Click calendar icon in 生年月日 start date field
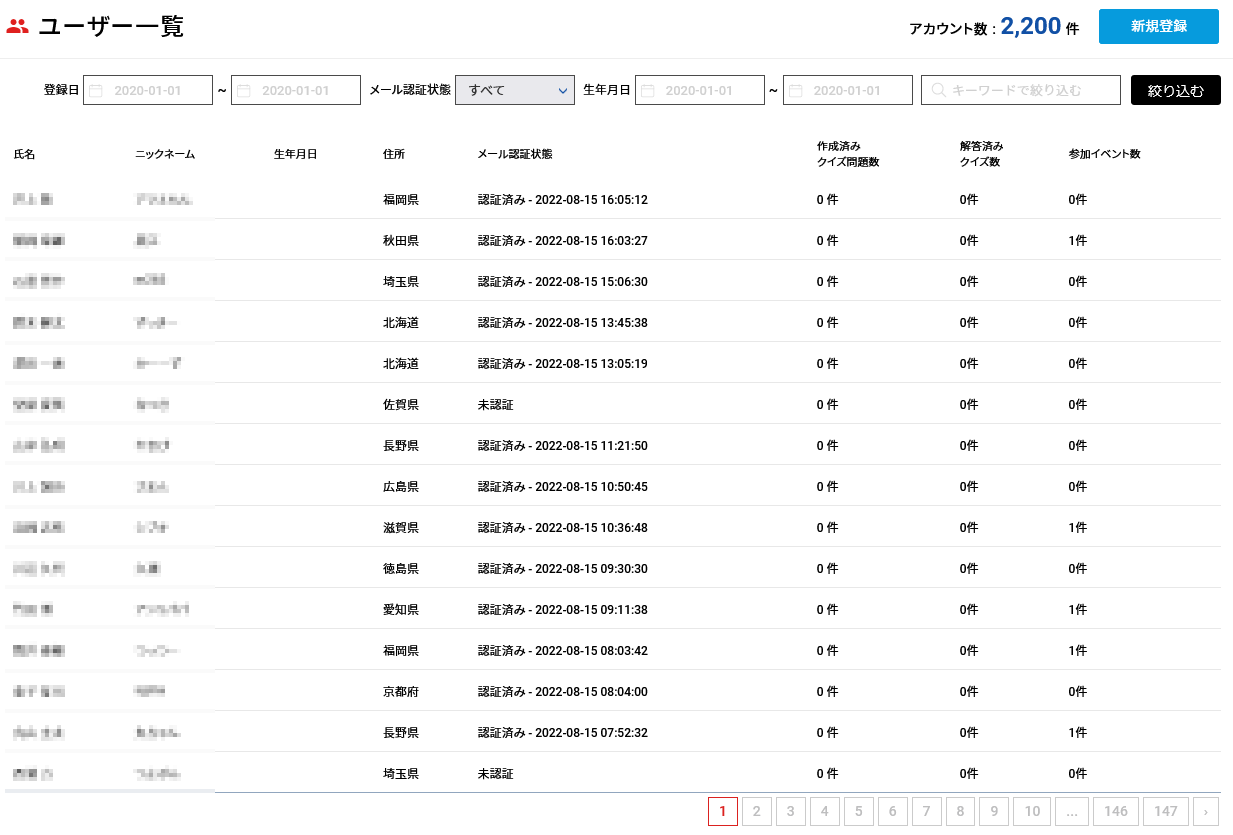 coord(648,91)
